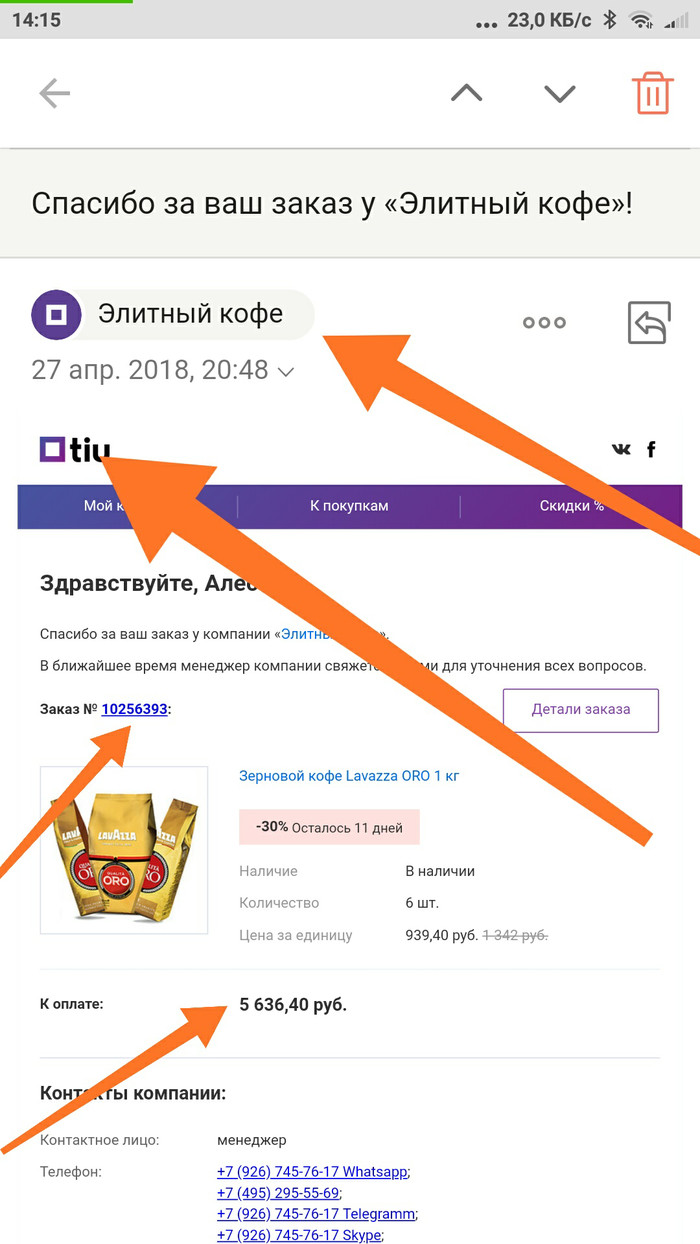Open the Whatsapp phone number link
The image size is (700, 1244).
click(312, 1171)
